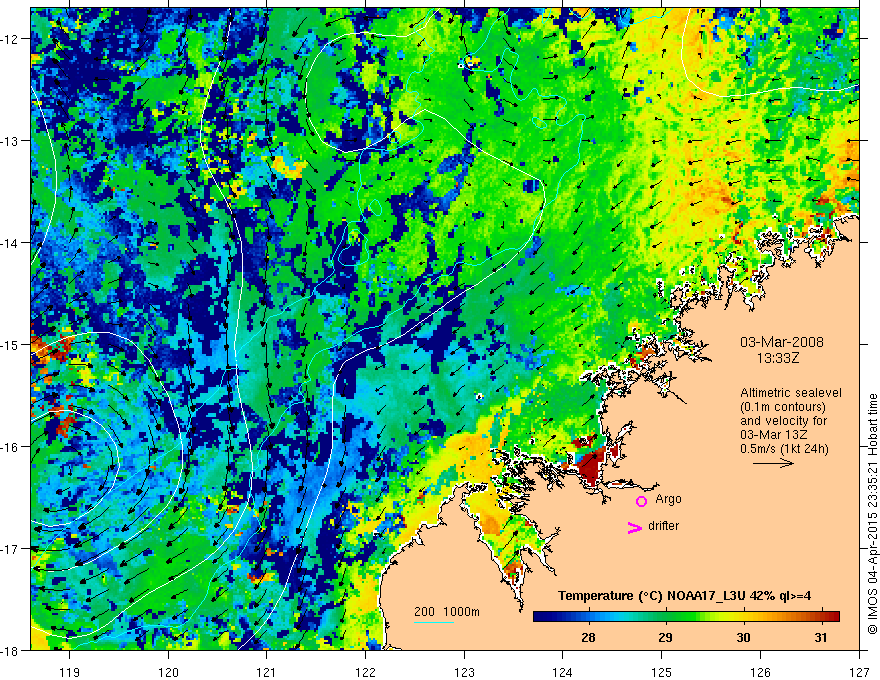Click the velocity scale reference arrow

pyautogui.click(x=773, y=463)
